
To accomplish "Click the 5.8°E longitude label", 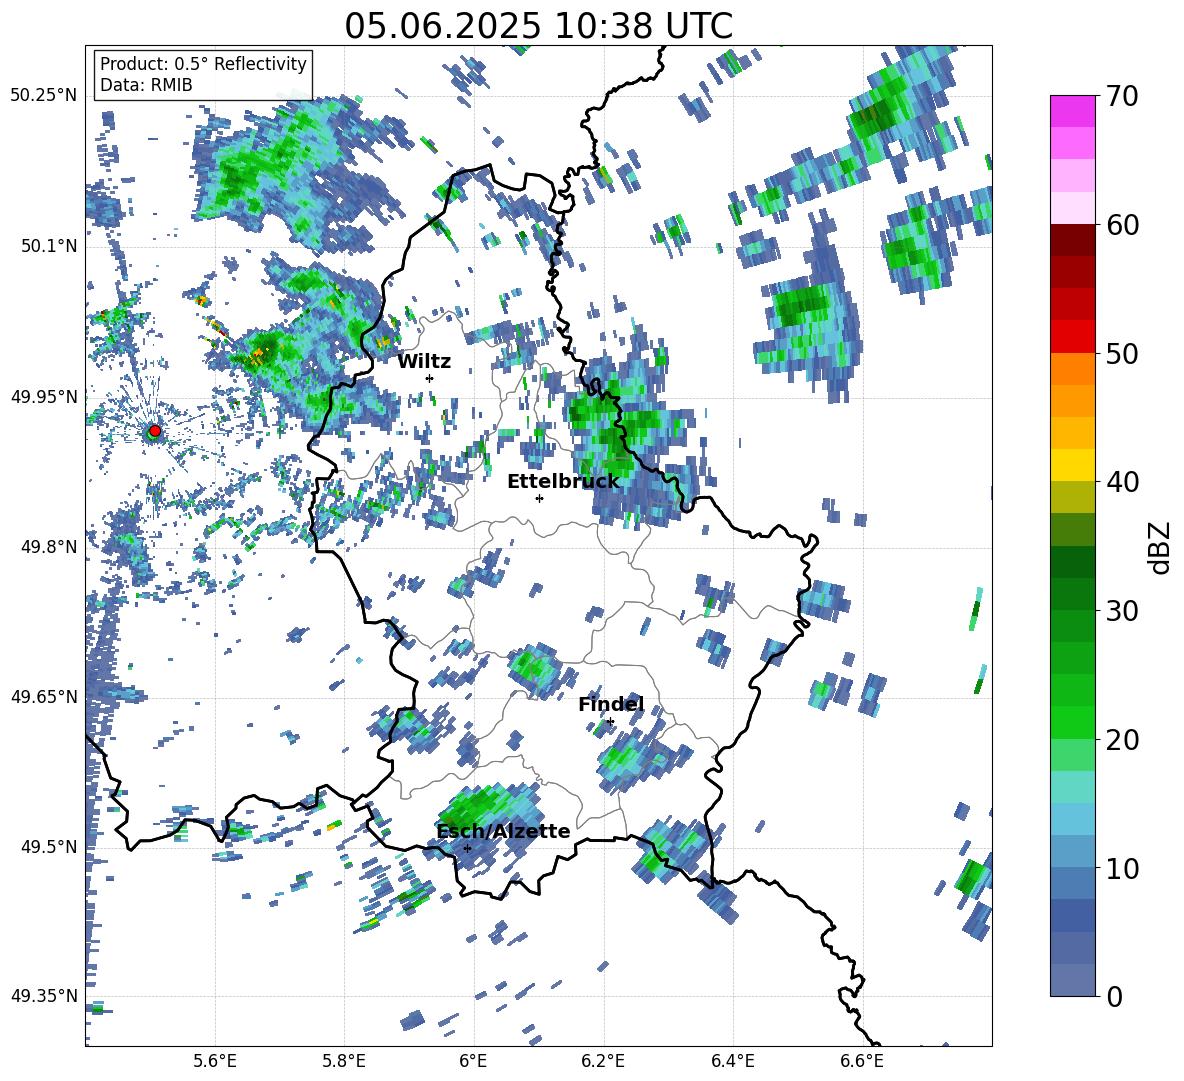I will pos(344,1061).
